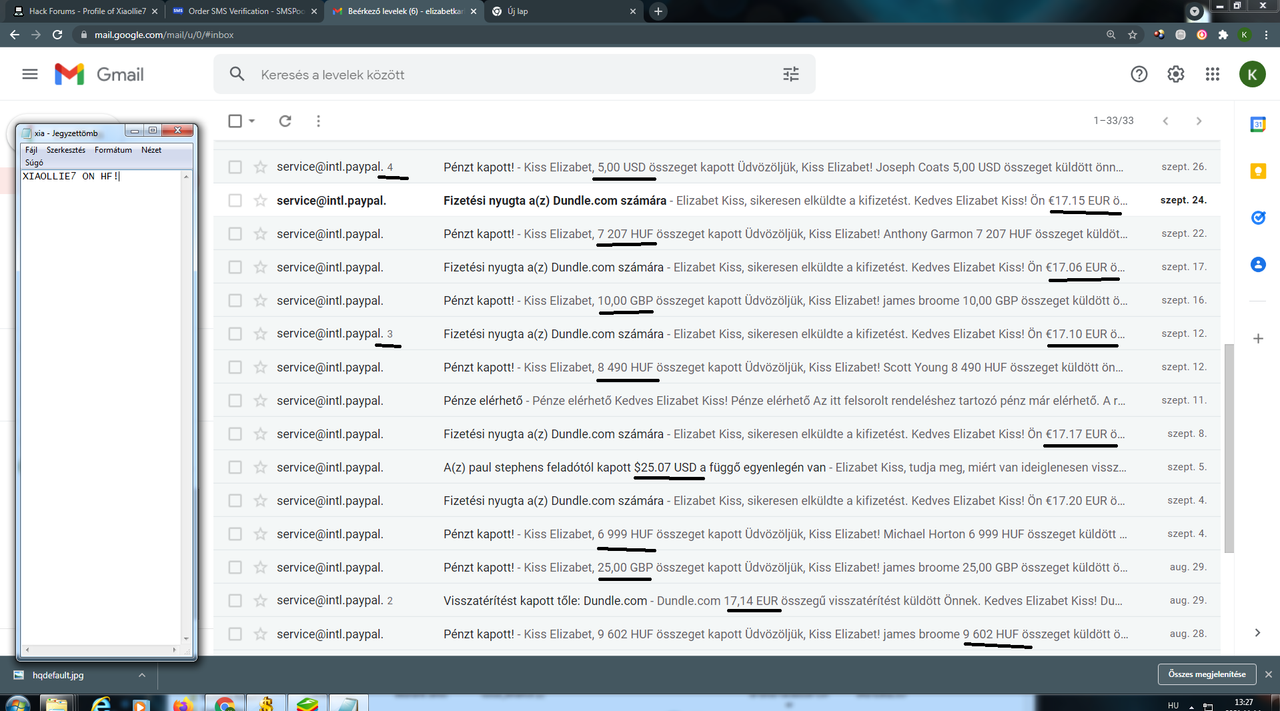Open Google Calendar side panel
The width and height of the screenshot is (1280, 711).
pos(1258,124)
